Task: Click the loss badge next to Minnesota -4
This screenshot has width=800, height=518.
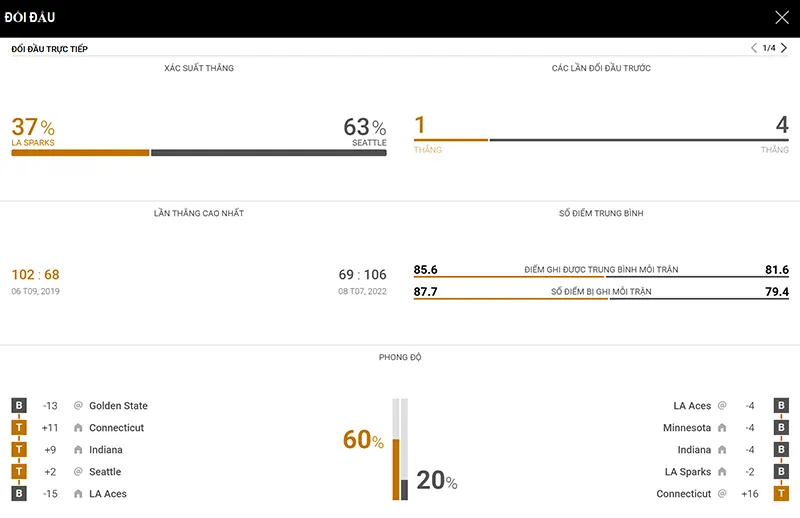Action: coord(782,428)
